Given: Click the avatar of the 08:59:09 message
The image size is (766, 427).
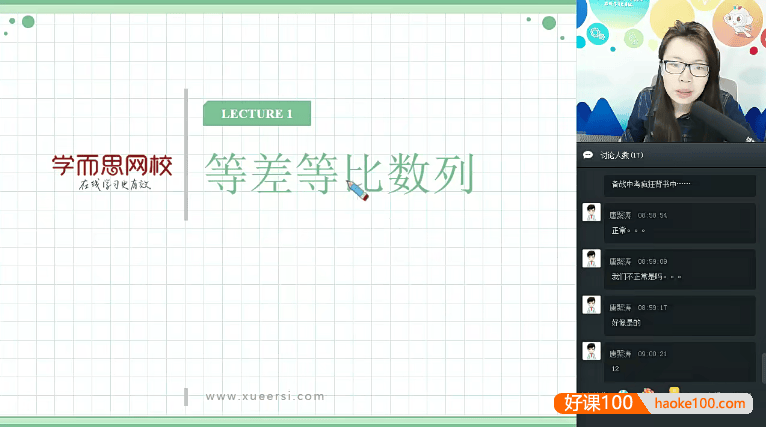Looking at the screenshot, I should tap(591, 258).
